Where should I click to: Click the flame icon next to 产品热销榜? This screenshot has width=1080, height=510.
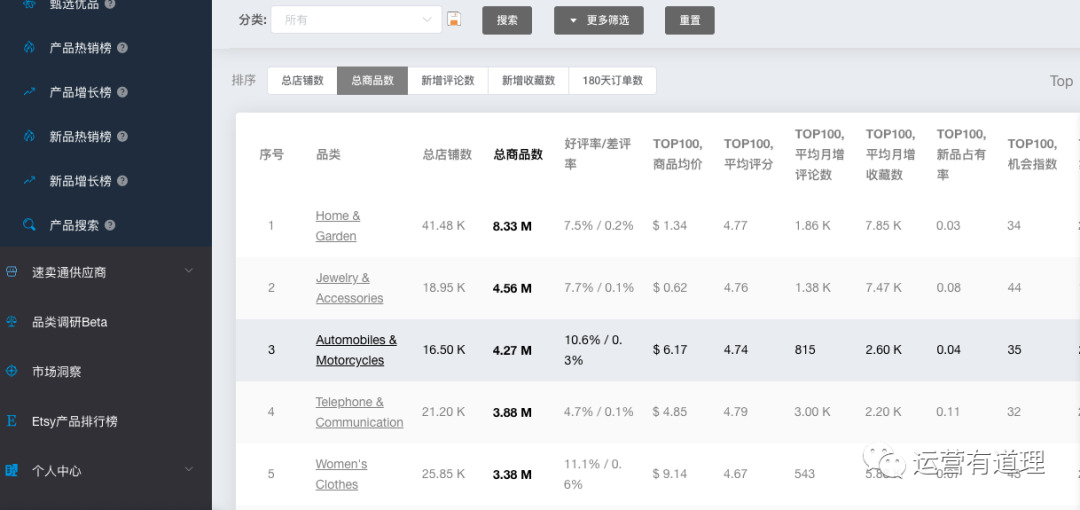(x=30, y=48)
